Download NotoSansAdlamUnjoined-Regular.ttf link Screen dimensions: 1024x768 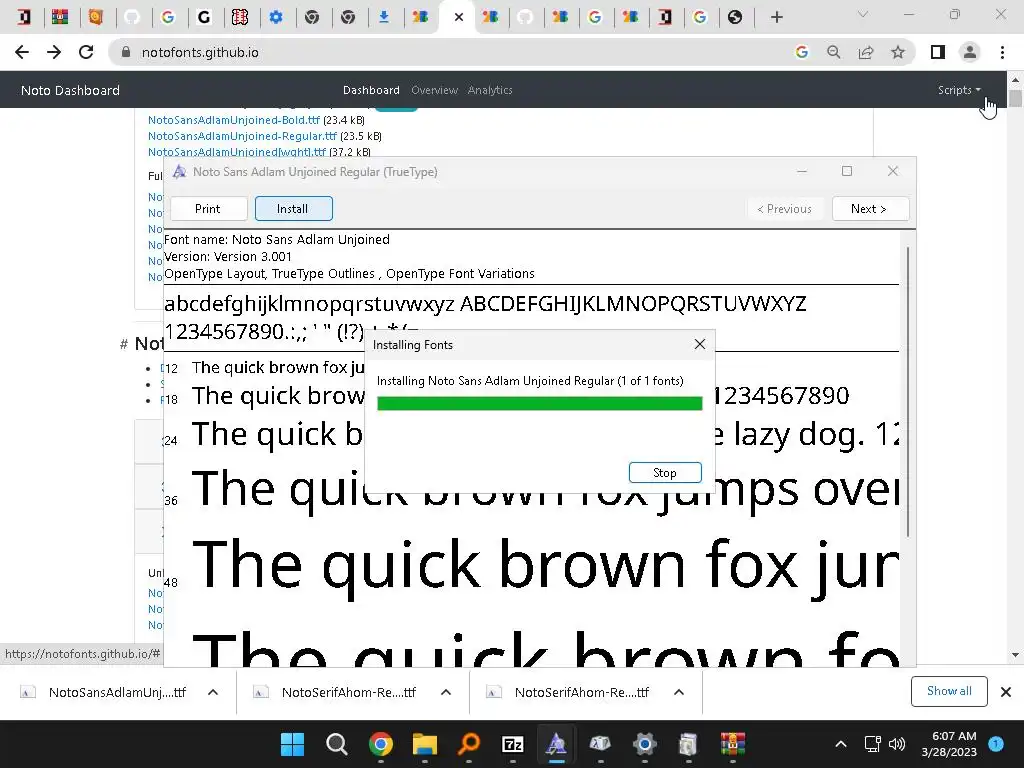coord(242,136)
